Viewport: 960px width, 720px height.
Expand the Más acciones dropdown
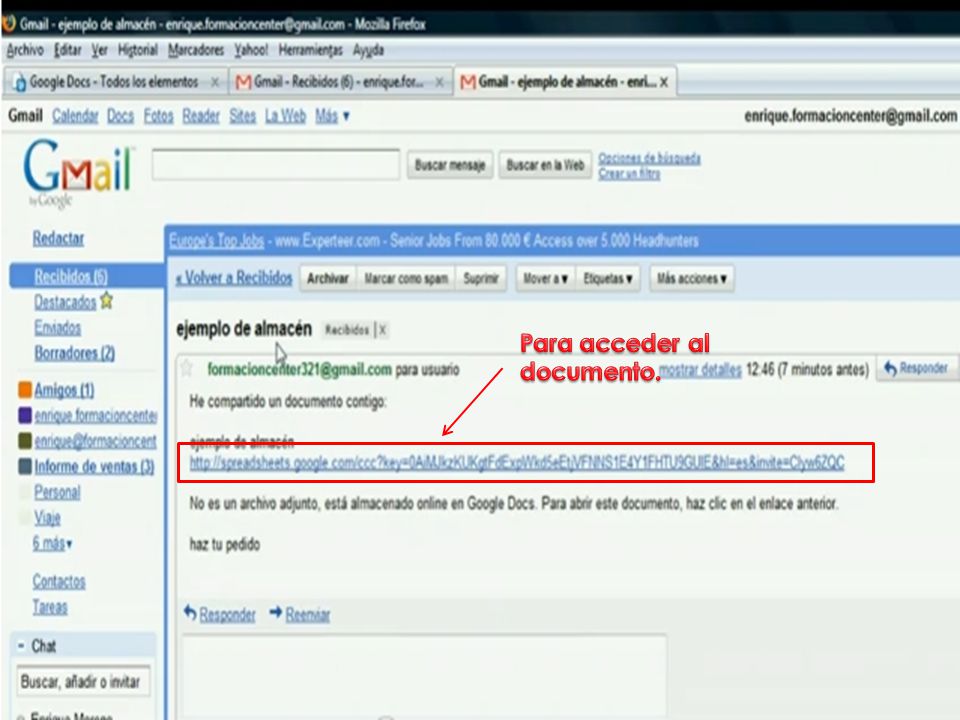click(692, 279)
